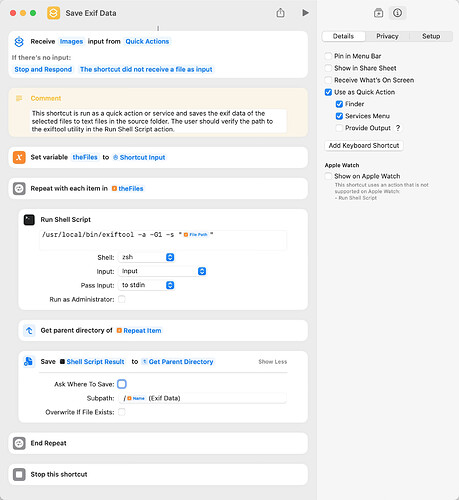Switch to the Privacy tab
Screen dimensions: 459x500
pyautogui.click(x=387, y=36)
